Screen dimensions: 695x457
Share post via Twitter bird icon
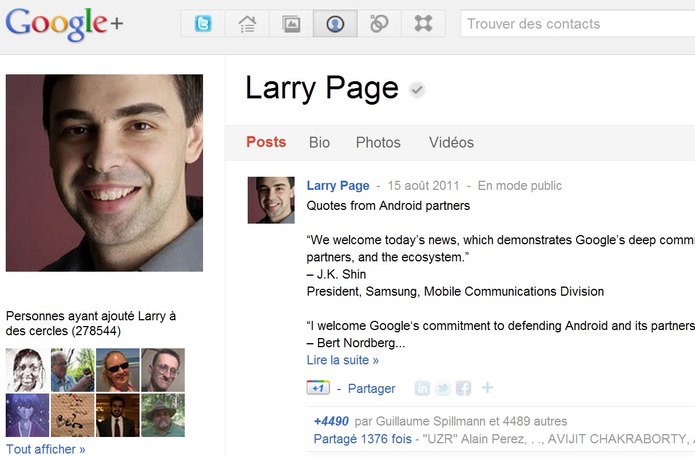(x=443, y=388)
